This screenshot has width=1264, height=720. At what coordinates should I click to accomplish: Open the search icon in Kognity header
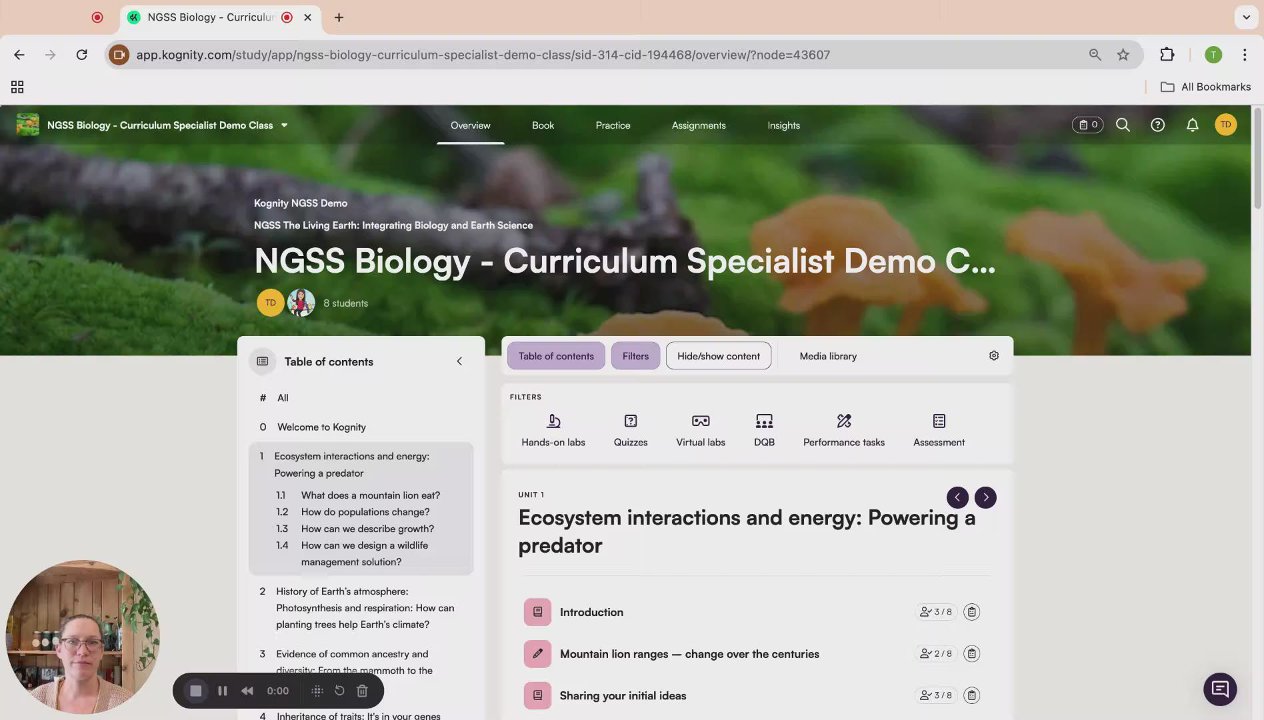pos(1123,125)
